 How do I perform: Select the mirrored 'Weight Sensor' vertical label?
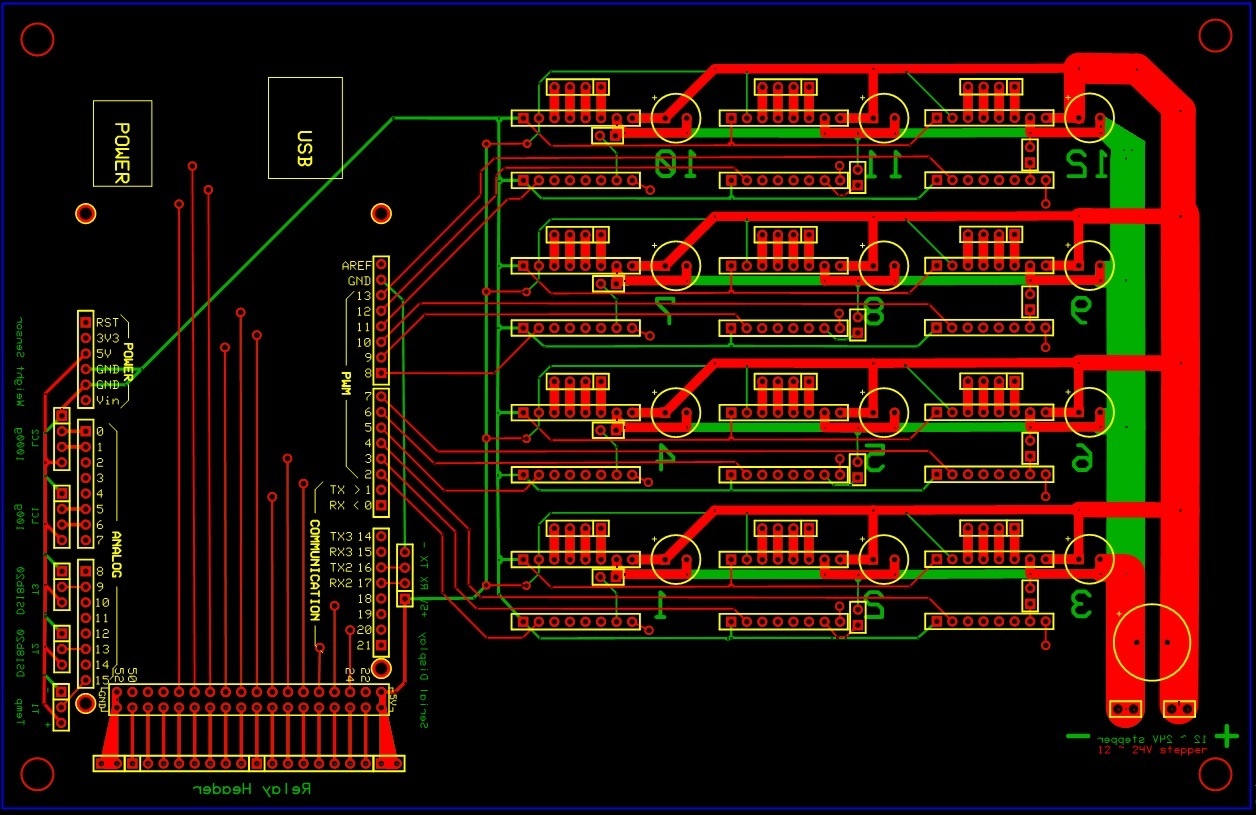coord(18,361)
